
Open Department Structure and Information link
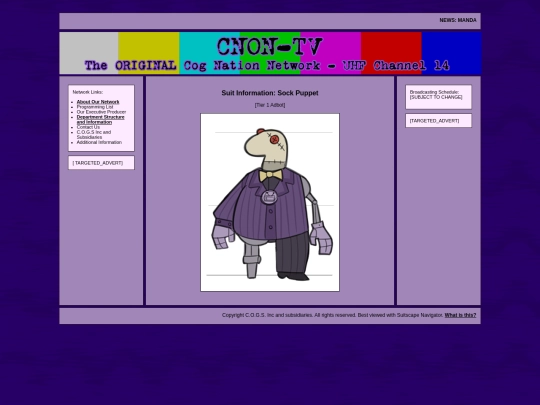[x=101, y=120]
